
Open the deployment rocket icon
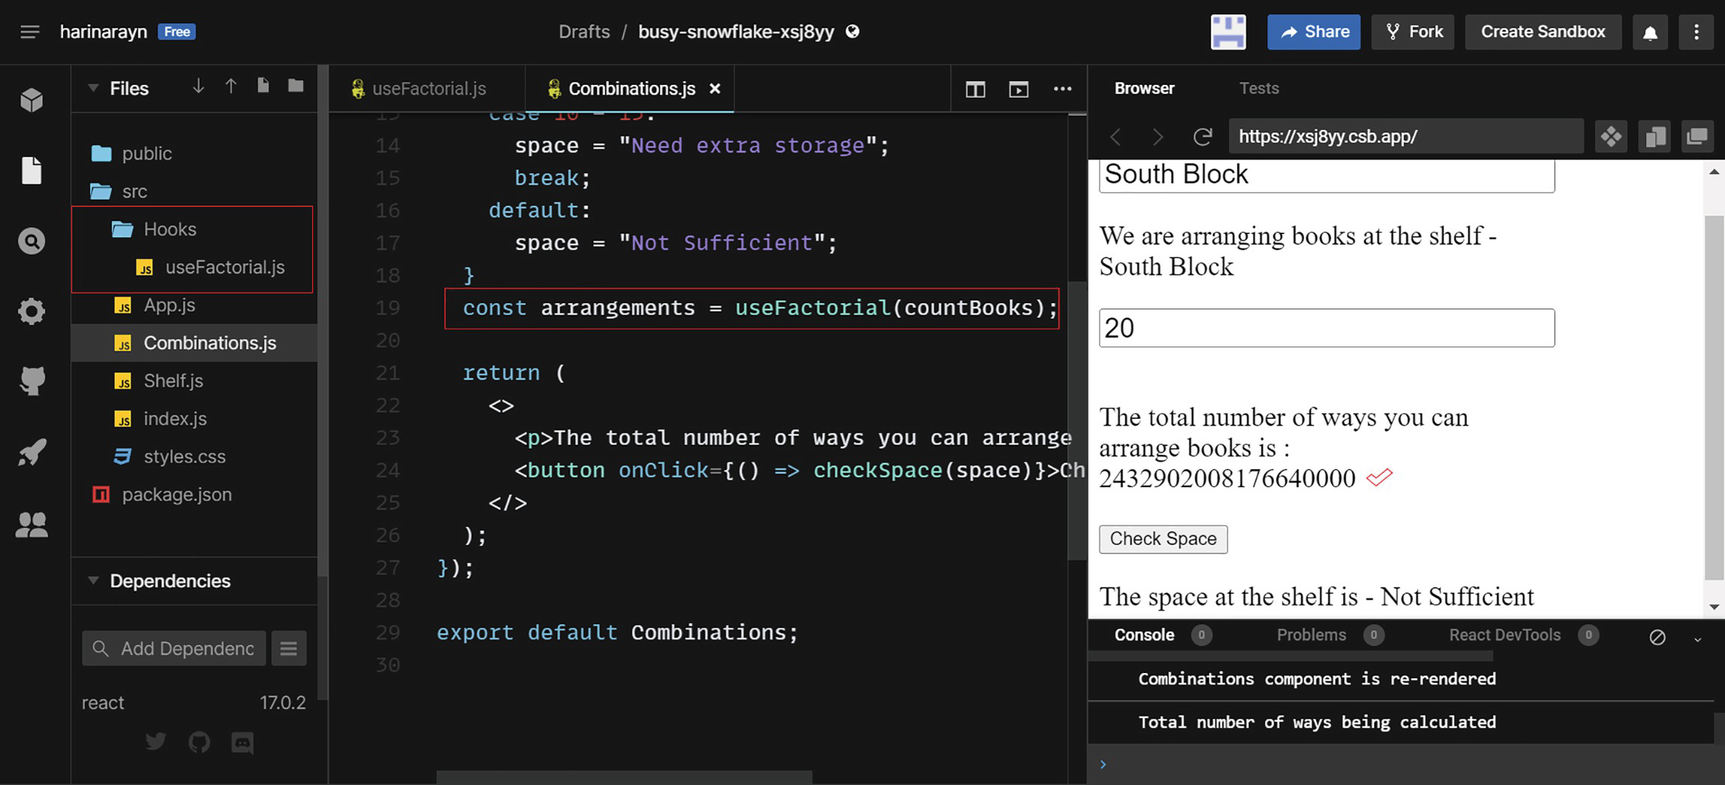click(32, 453)
